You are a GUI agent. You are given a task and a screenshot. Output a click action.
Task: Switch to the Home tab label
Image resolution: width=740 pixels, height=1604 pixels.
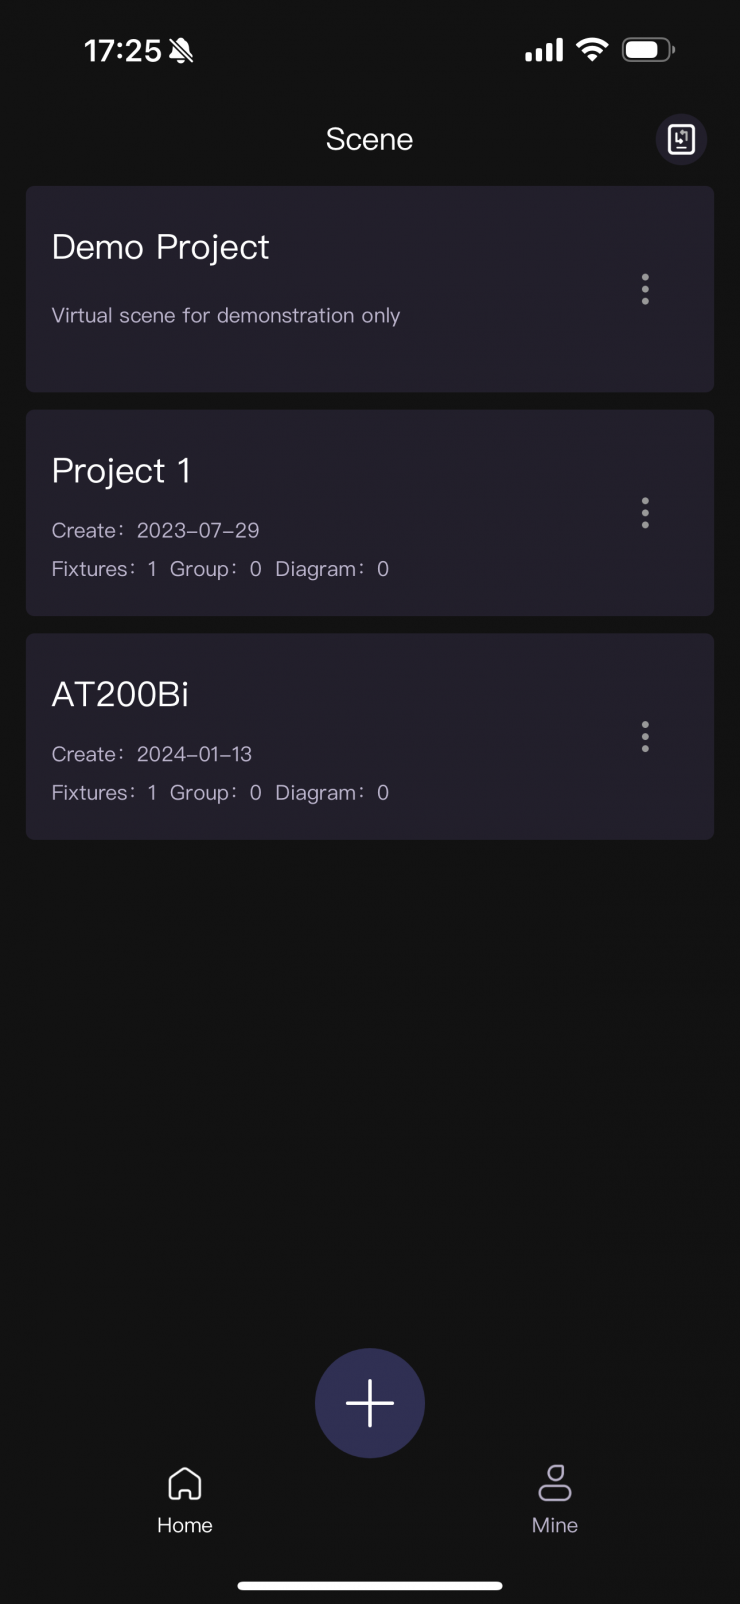[x=185, y=1525]
